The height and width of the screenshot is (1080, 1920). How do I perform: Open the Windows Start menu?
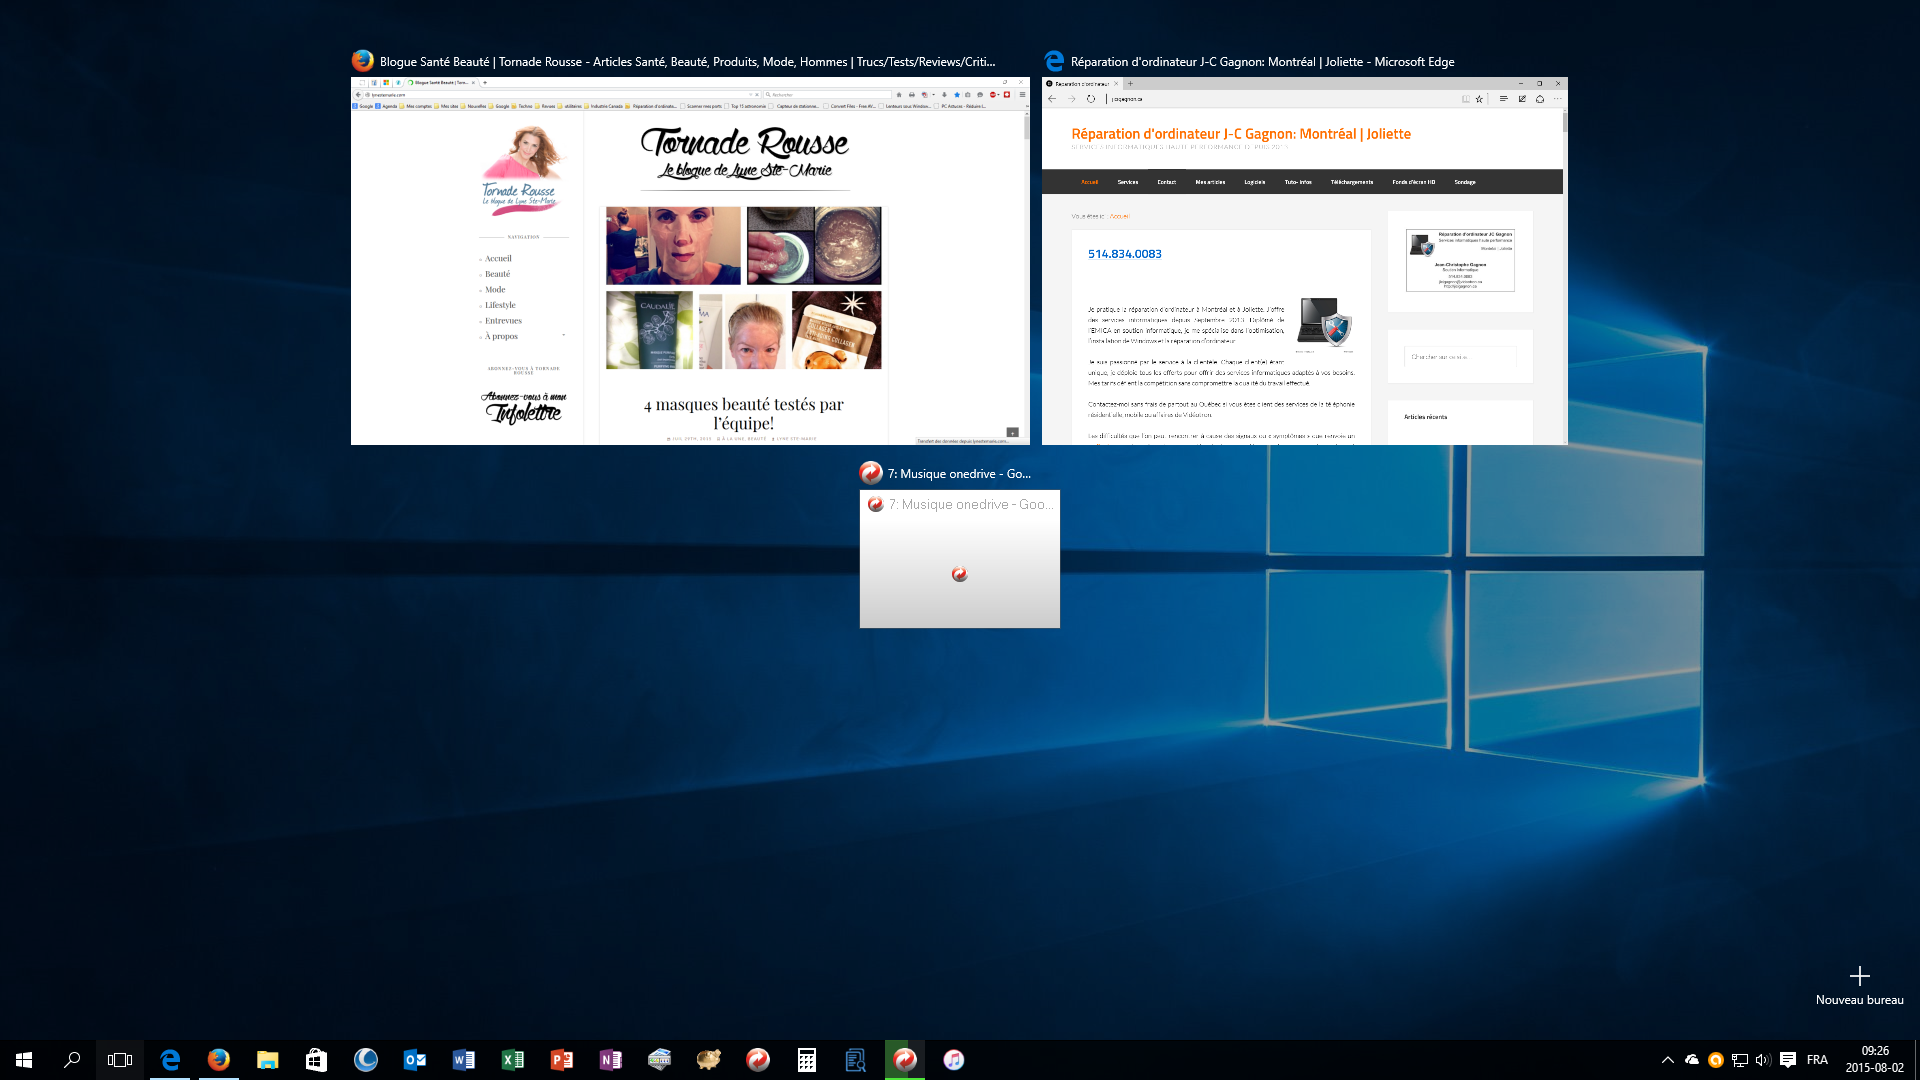(24, 1060)
